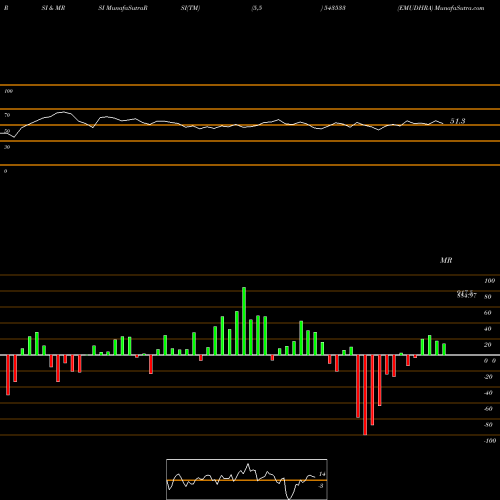Click the (5,5 parameter text

click(257, 8)
